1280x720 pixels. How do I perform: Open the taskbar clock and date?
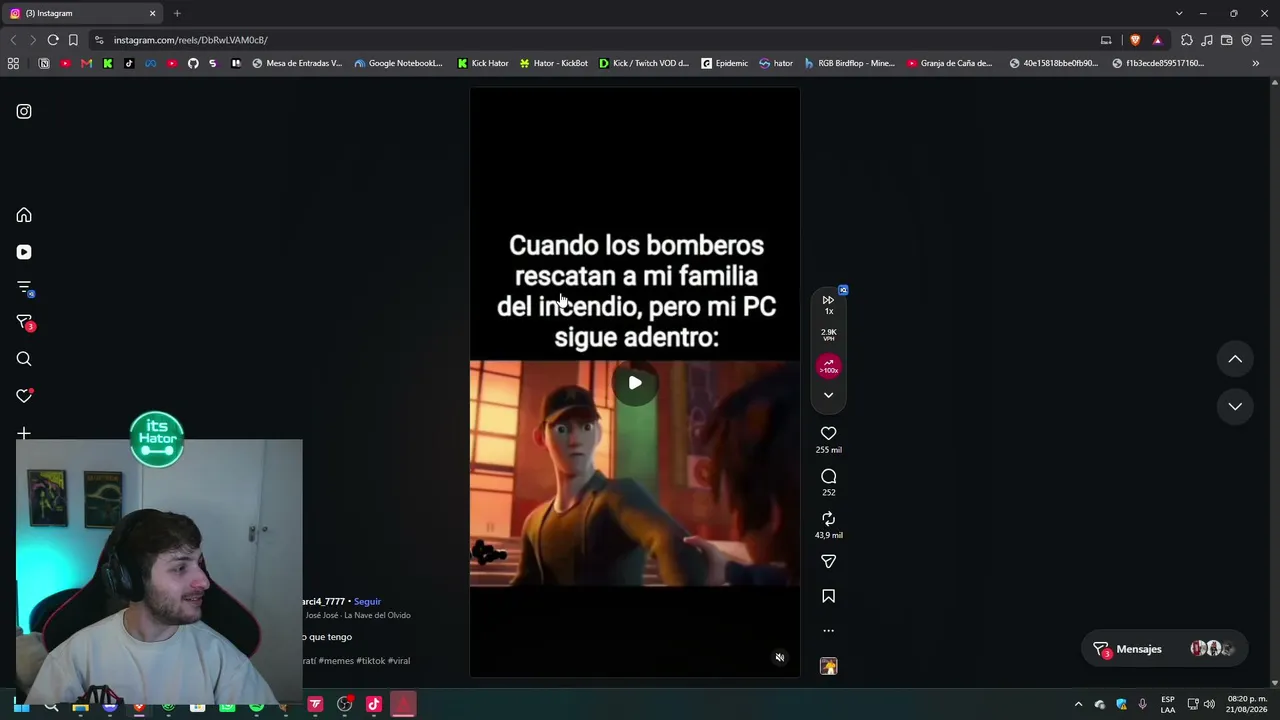coord(1247,705)
